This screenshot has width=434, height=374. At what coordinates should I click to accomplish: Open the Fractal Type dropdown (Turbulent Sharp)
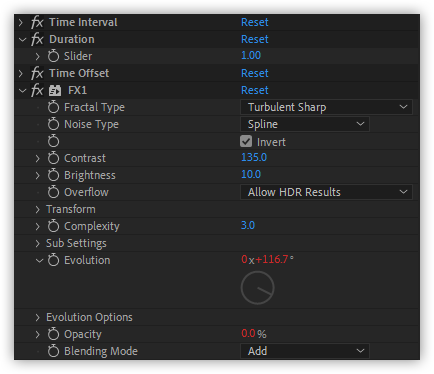[326, 107]
